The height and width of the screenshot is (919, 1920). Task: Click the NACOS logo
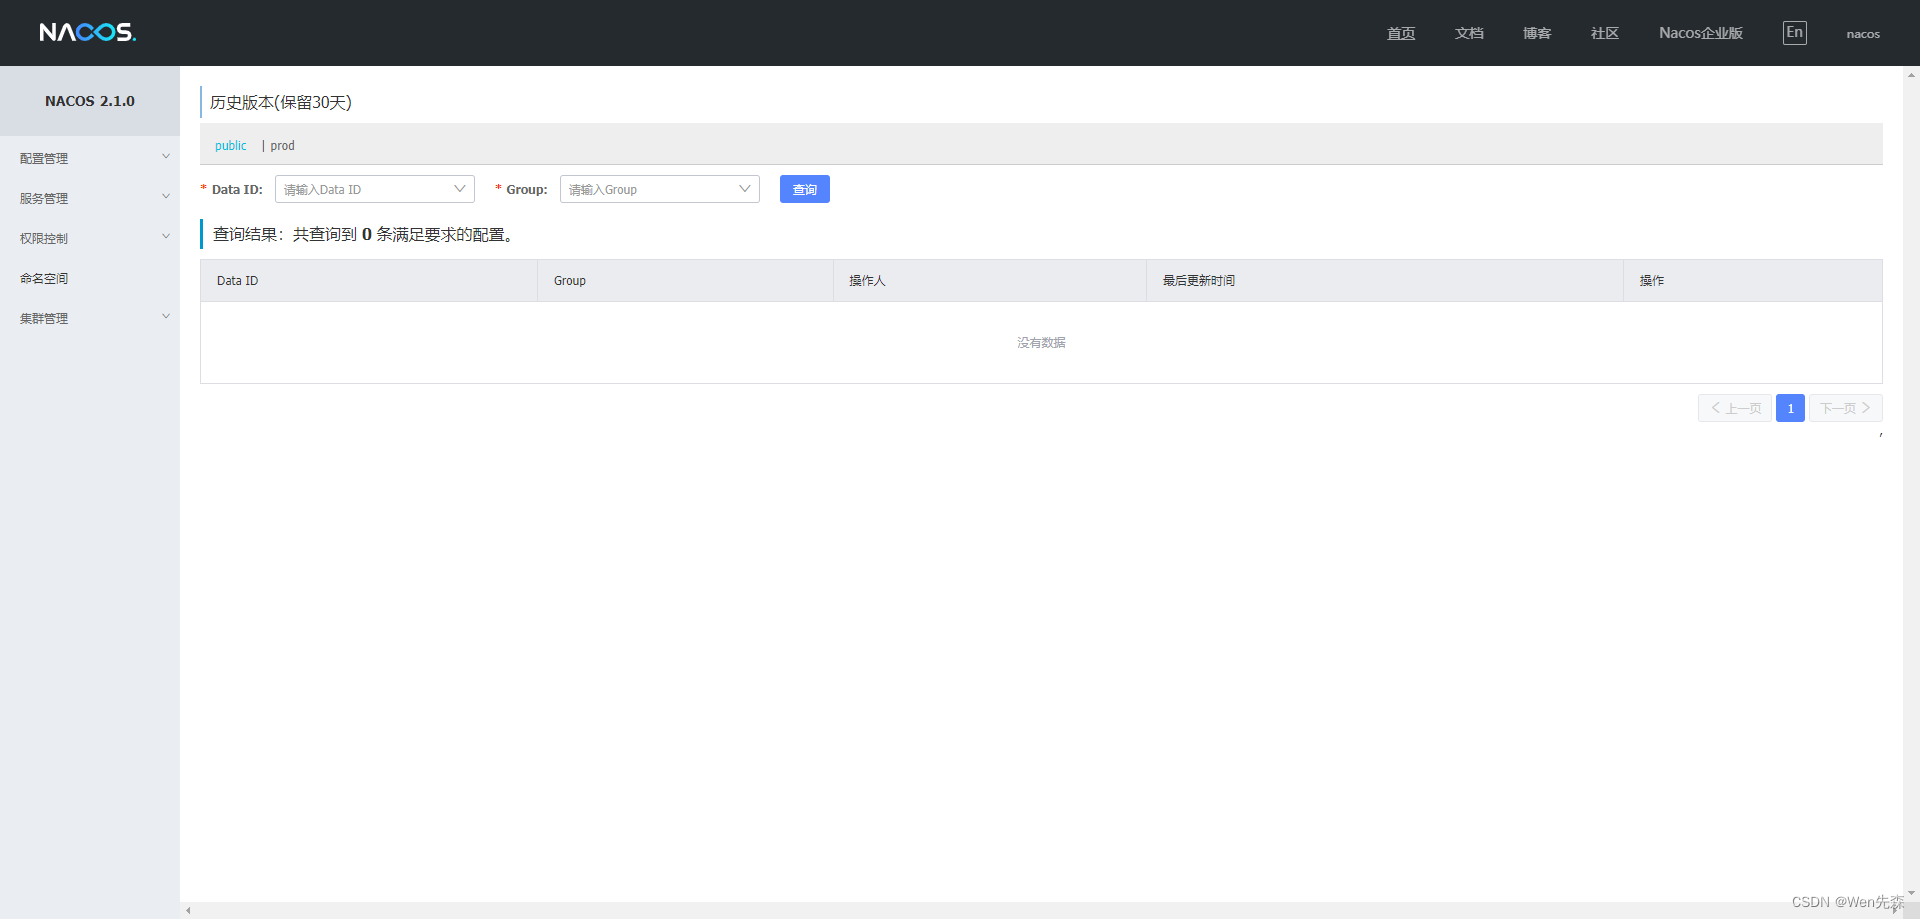(88, 32)
